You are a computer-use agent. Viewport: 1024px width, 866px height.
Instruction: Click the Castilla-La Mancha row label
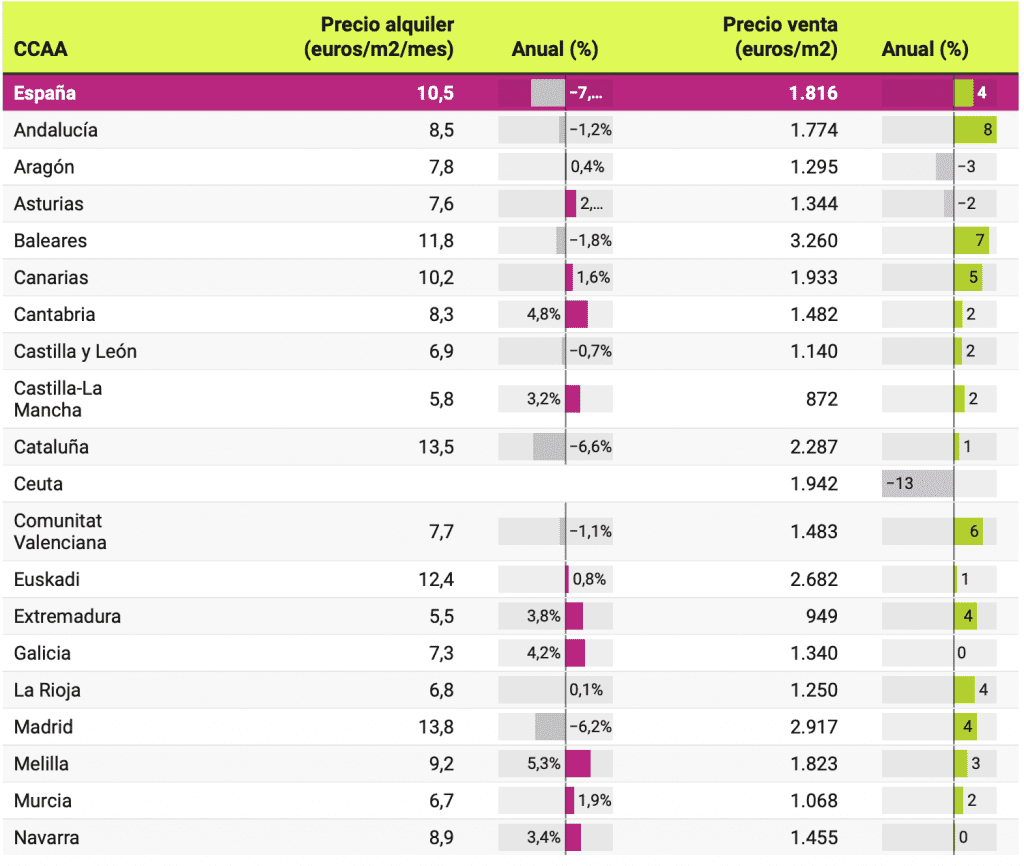[58, 399]
